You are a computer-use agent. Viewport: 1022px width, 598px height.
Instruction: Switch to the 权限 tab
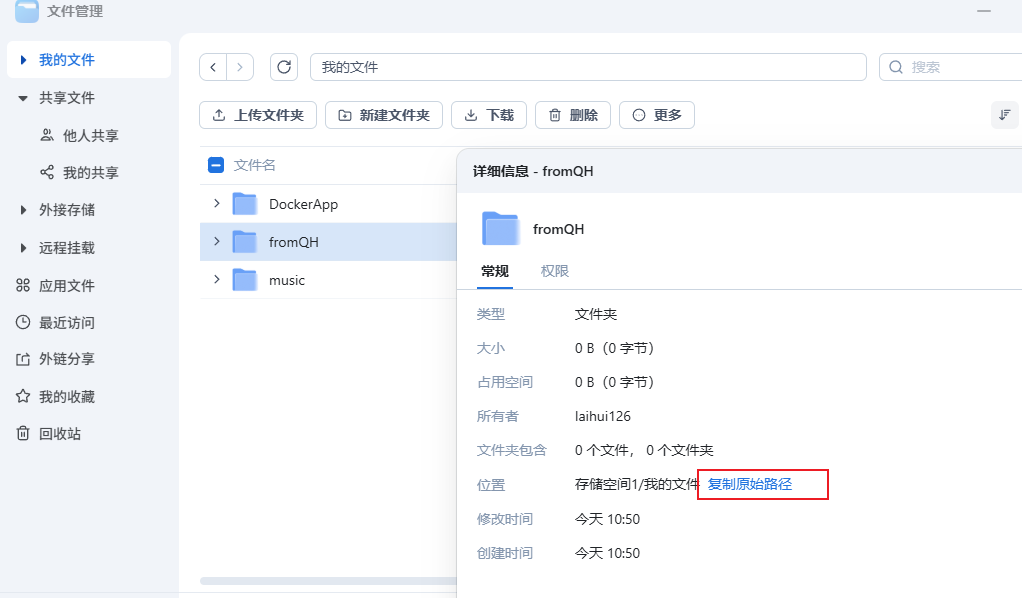click(555, 271)
